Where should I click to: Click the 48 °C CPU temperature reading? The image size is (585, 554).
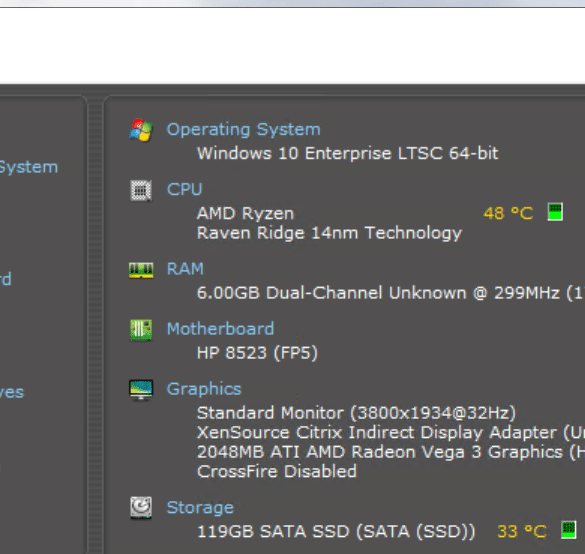coord(508,213)
